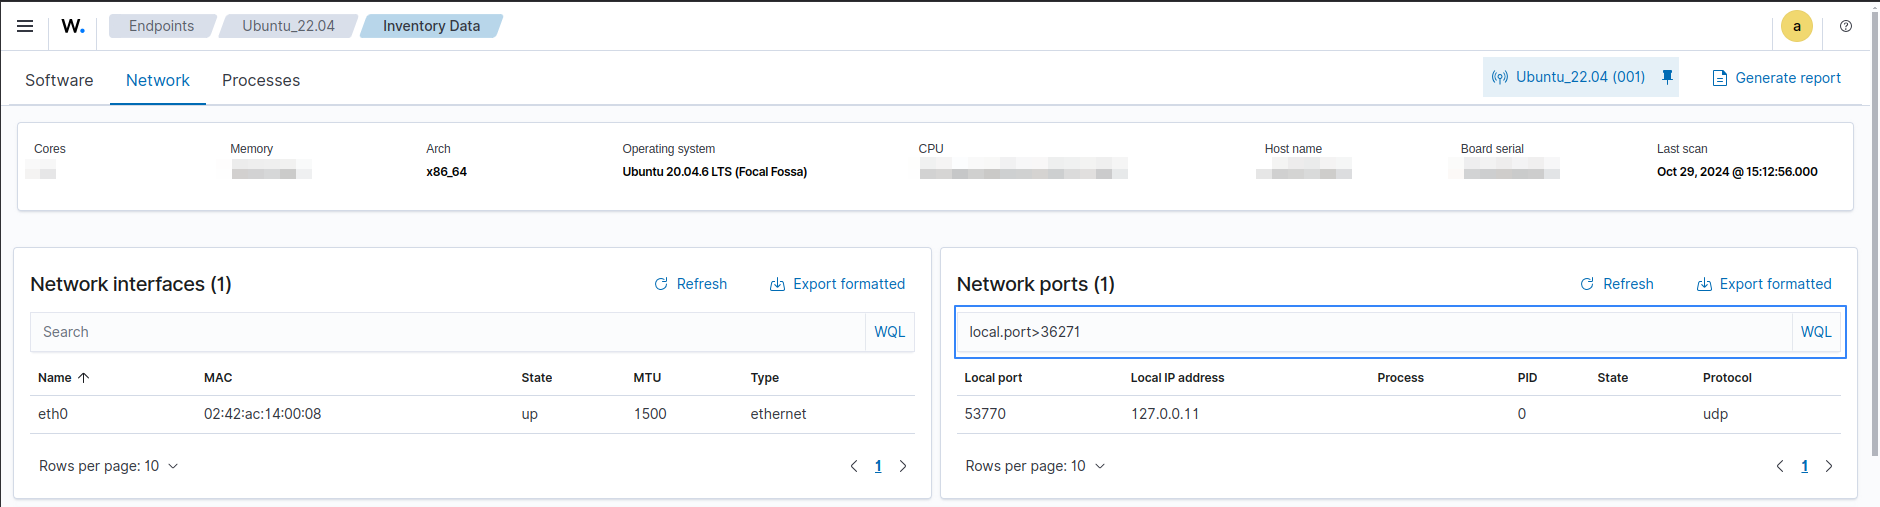The width and height of the screenshot is (1880, 507).
Task: Open the hamburger navigation menu
Action: tap(25, 26)
